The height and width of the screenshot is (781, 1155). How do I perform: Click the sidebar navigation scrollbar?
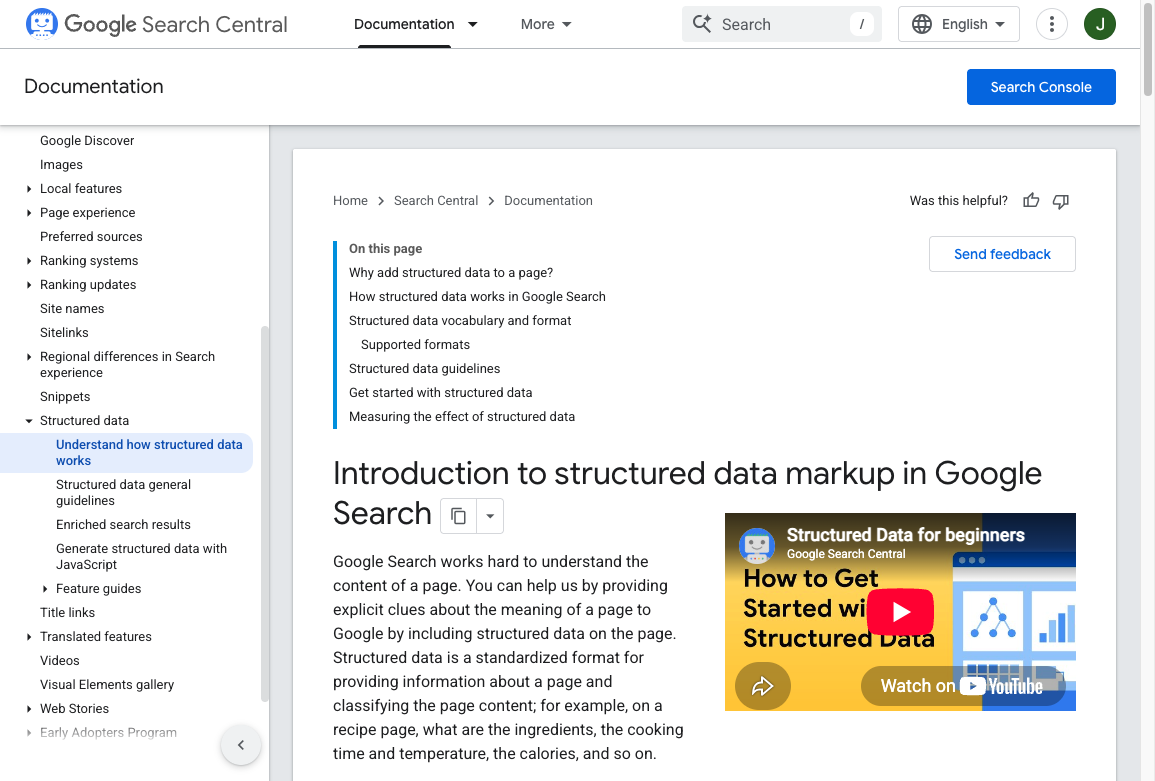click(264, 514)
